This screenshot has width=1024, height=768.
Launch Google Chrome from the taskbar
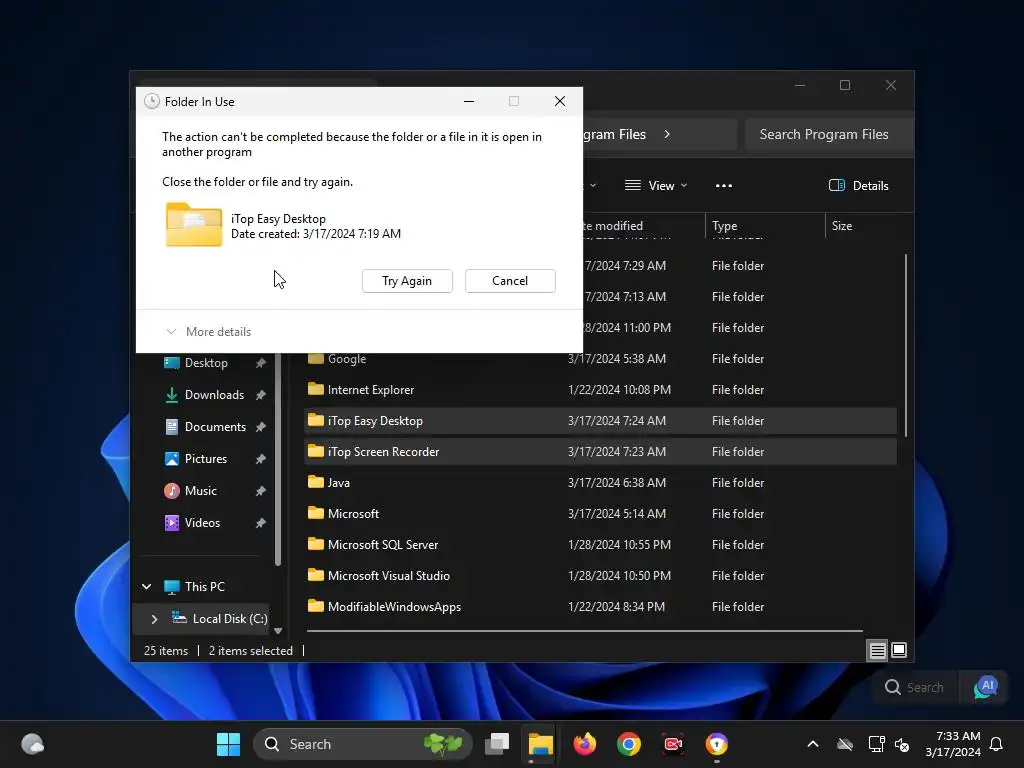628,744
